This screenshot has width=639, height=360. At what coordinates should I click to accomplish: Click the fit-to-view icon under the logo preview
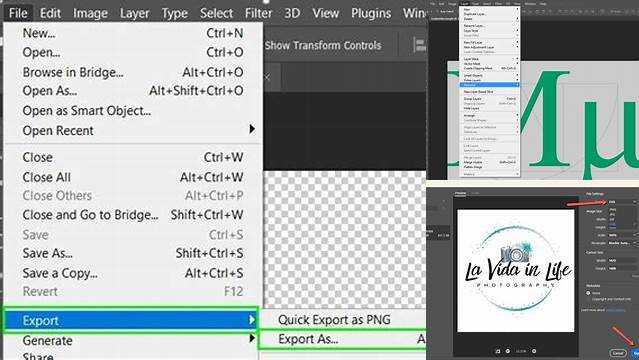click(498, 351)
